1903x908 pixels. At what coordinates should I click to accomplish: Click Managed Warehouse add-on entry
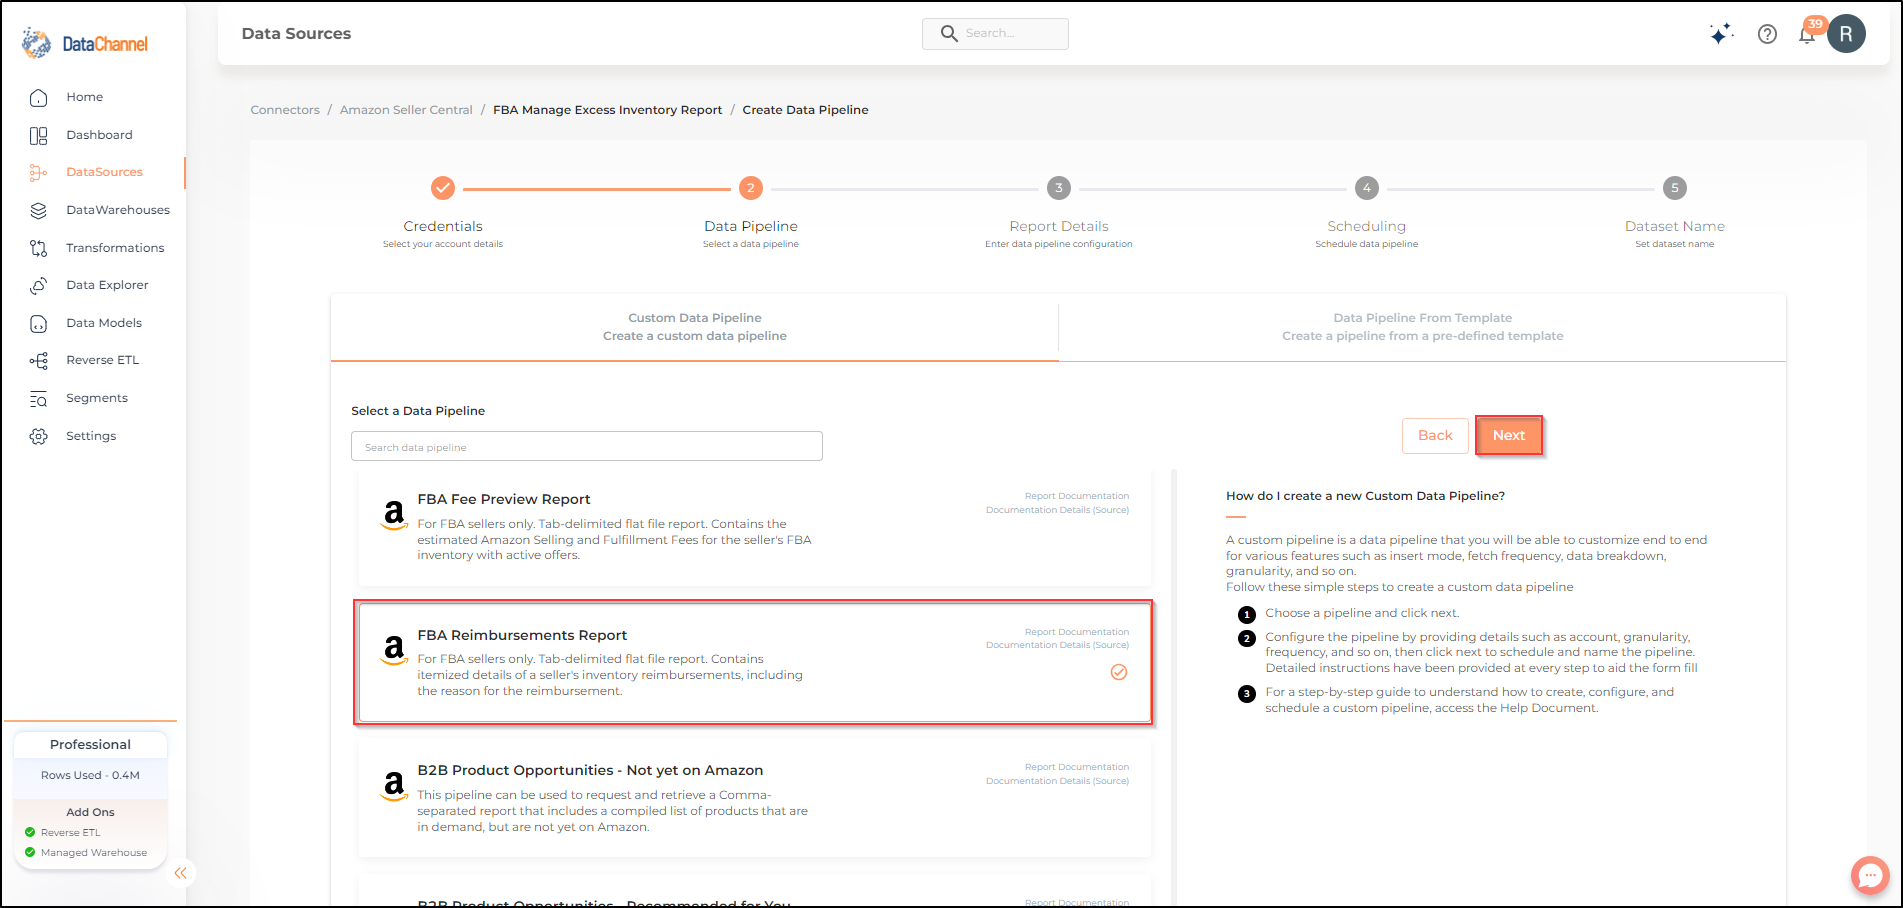86,853
